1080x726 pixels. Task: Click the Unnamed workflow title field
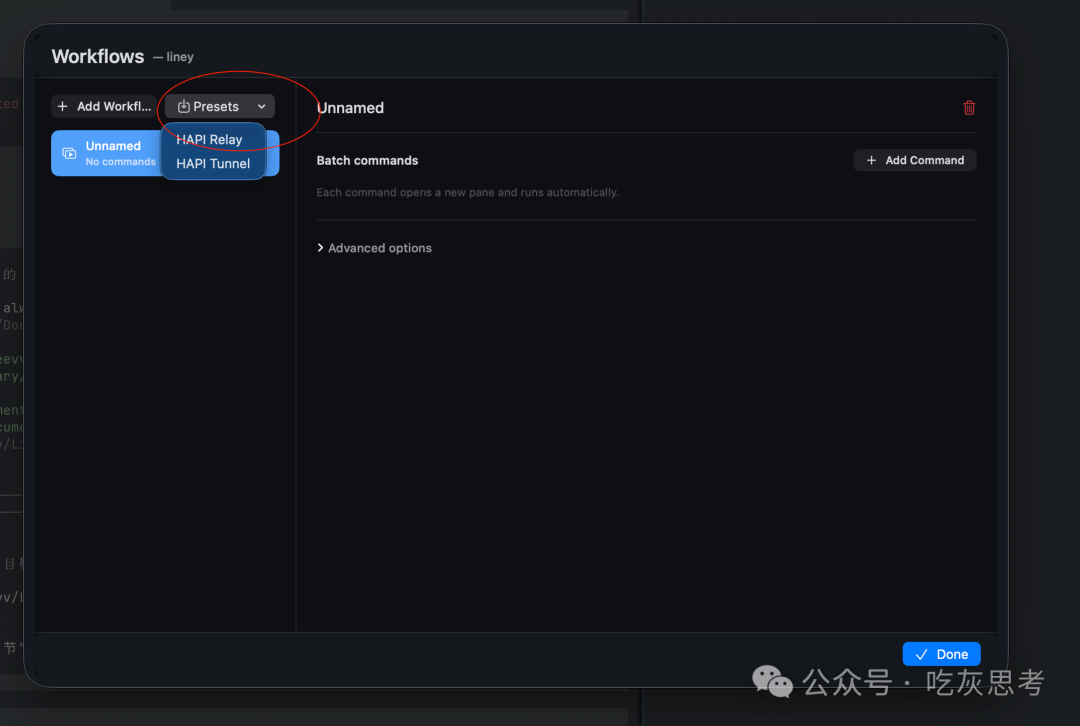click(x=350, y=108)
